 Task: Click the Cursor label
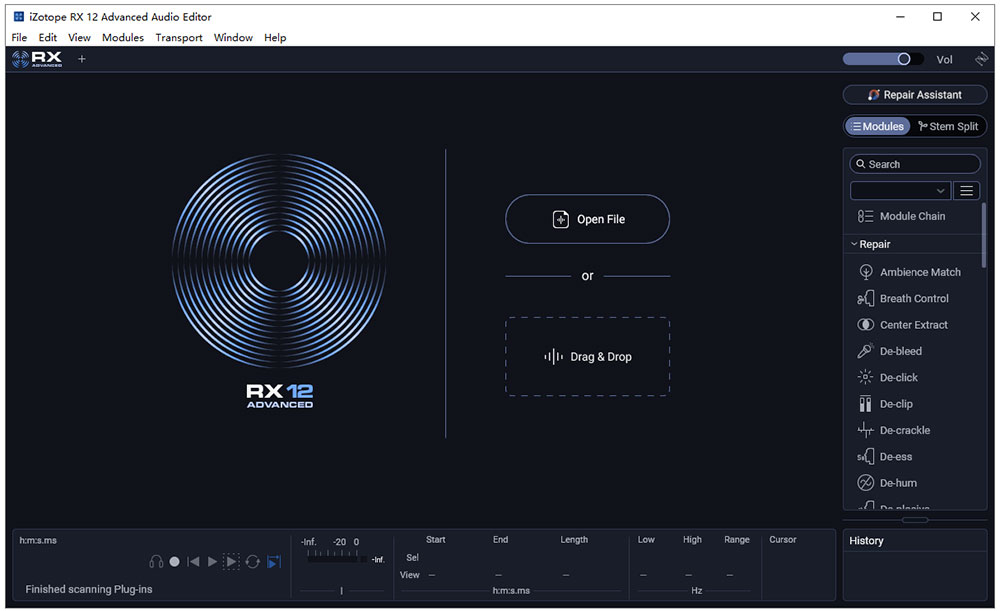(x=783, y=540)
